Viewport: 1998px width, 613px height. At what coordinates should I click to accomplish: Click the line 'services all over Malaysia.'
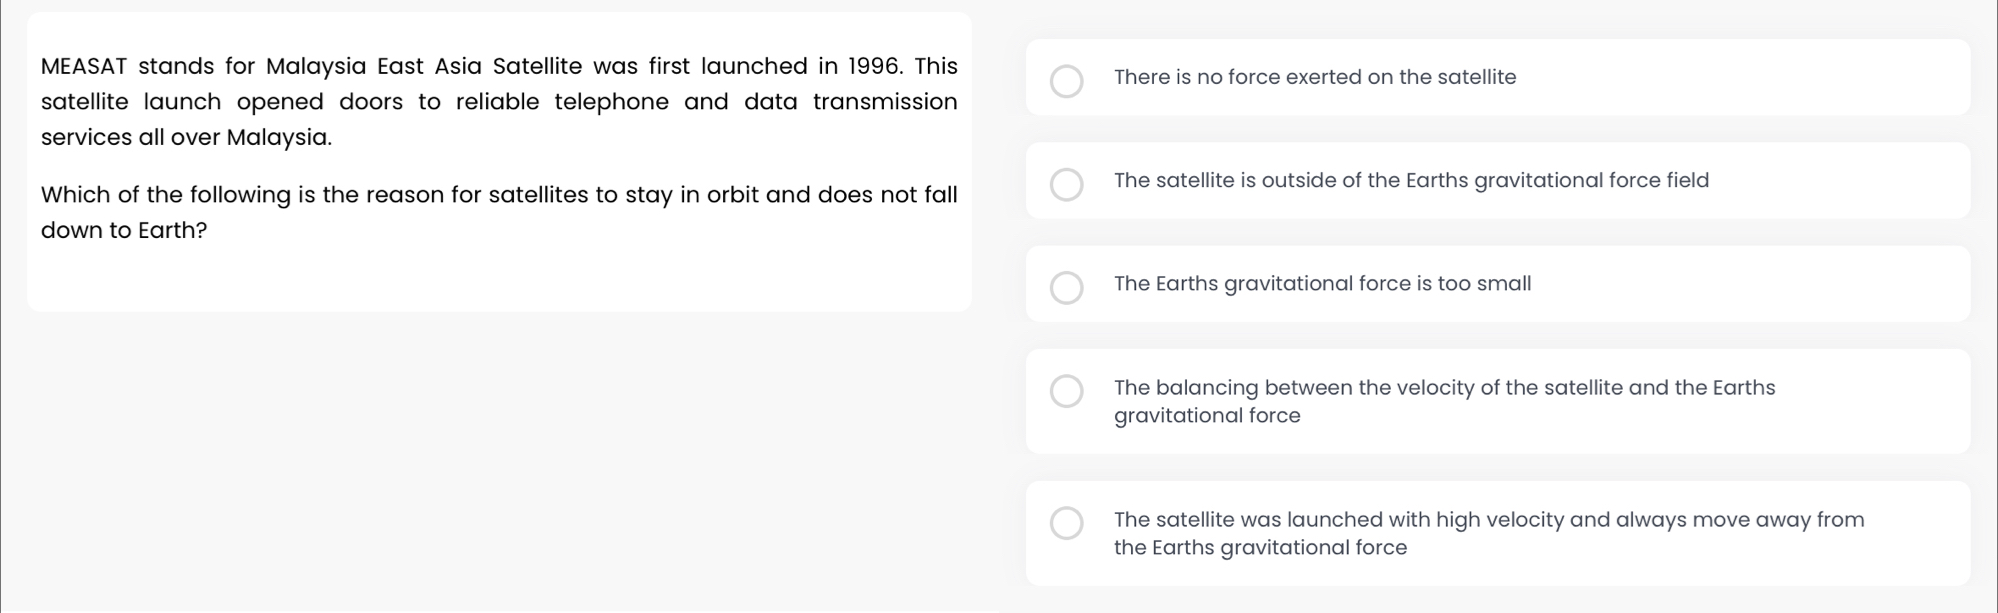186,137
